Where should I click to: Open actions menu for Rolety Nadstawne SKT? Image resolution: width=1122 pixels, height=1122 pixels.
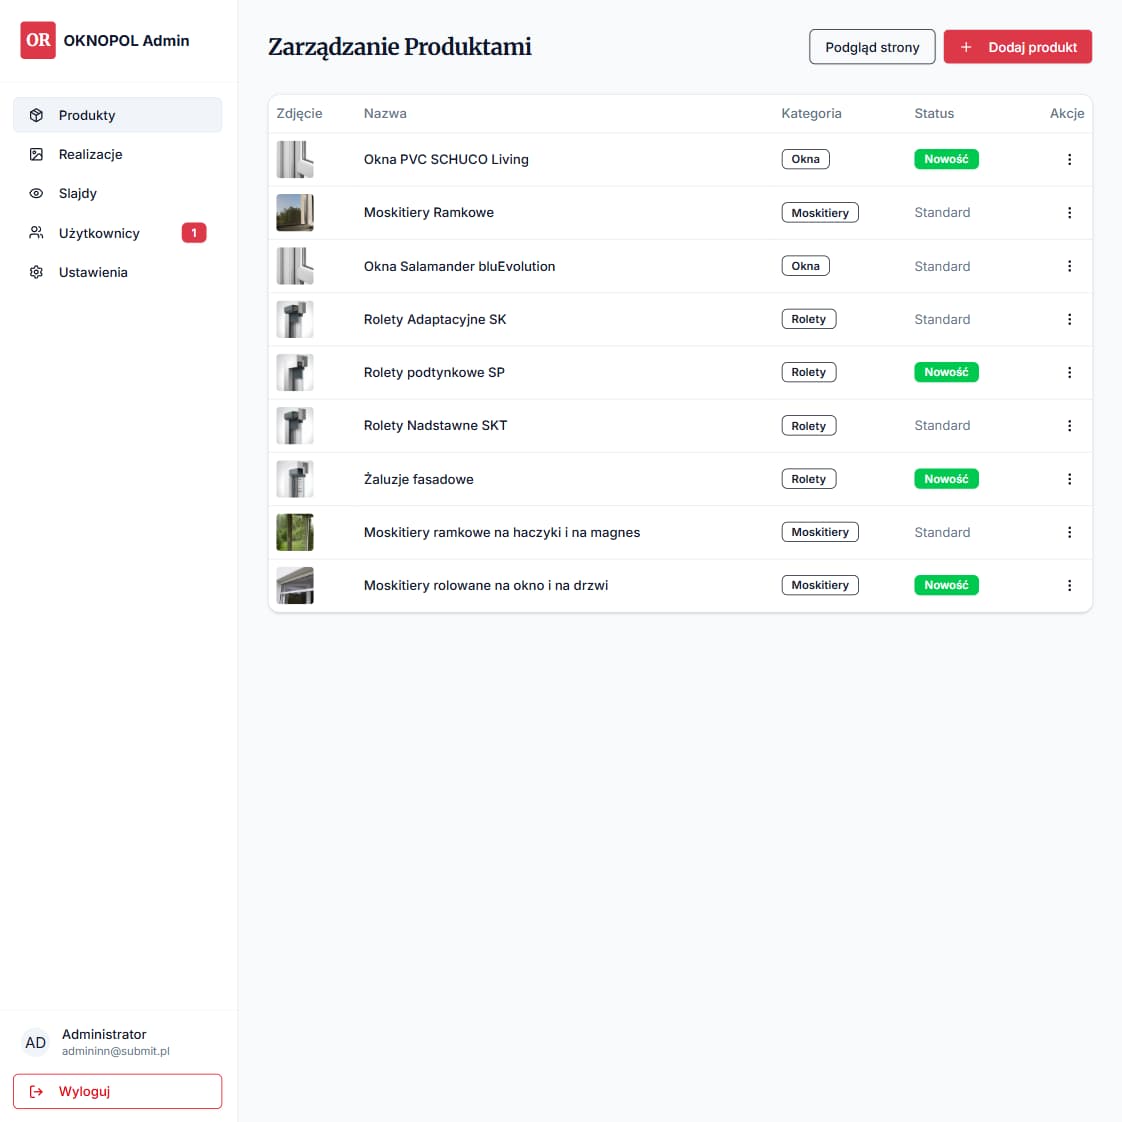point(1069,426)
